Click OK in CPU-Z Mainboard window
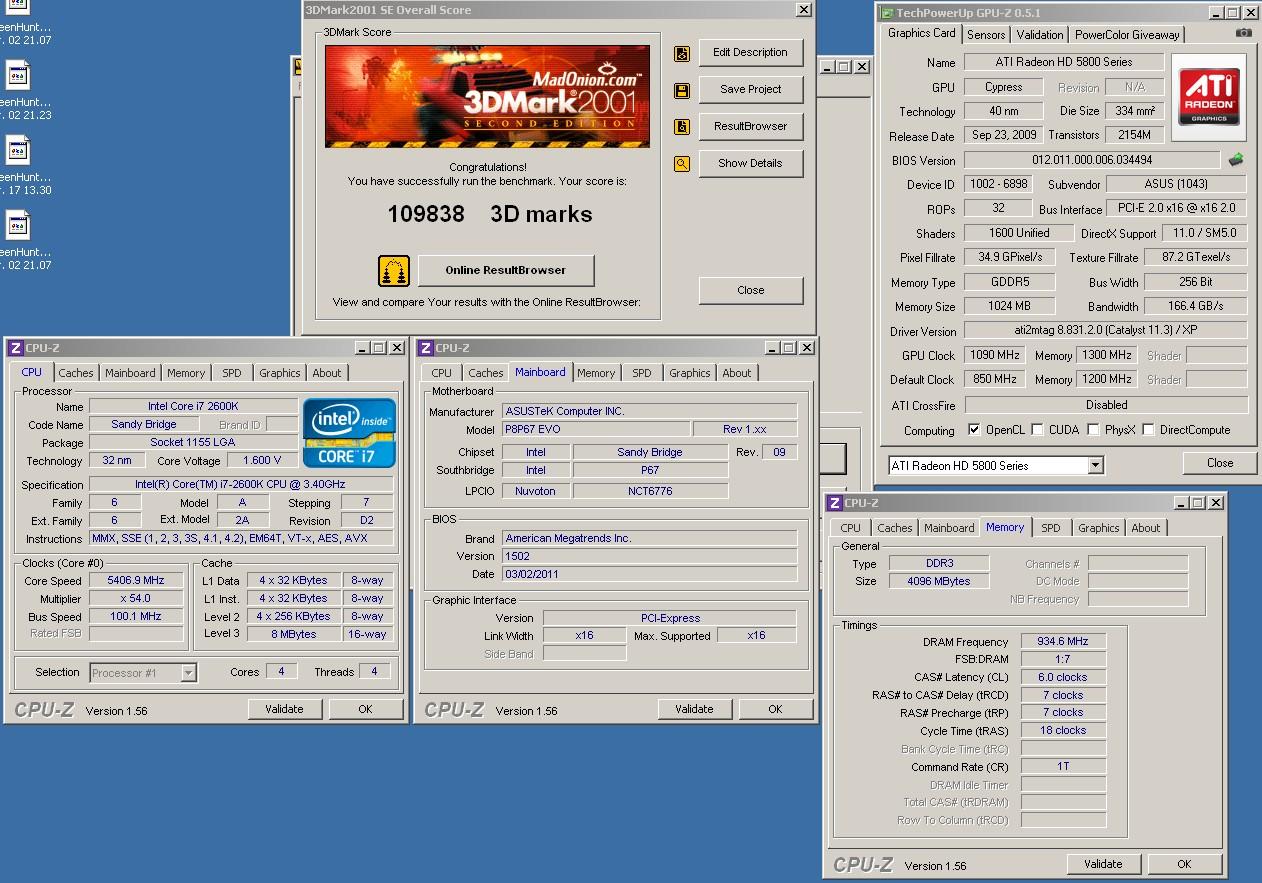Image resolution: width=1262 pixels, height=883 pixels. coord(775,709)
